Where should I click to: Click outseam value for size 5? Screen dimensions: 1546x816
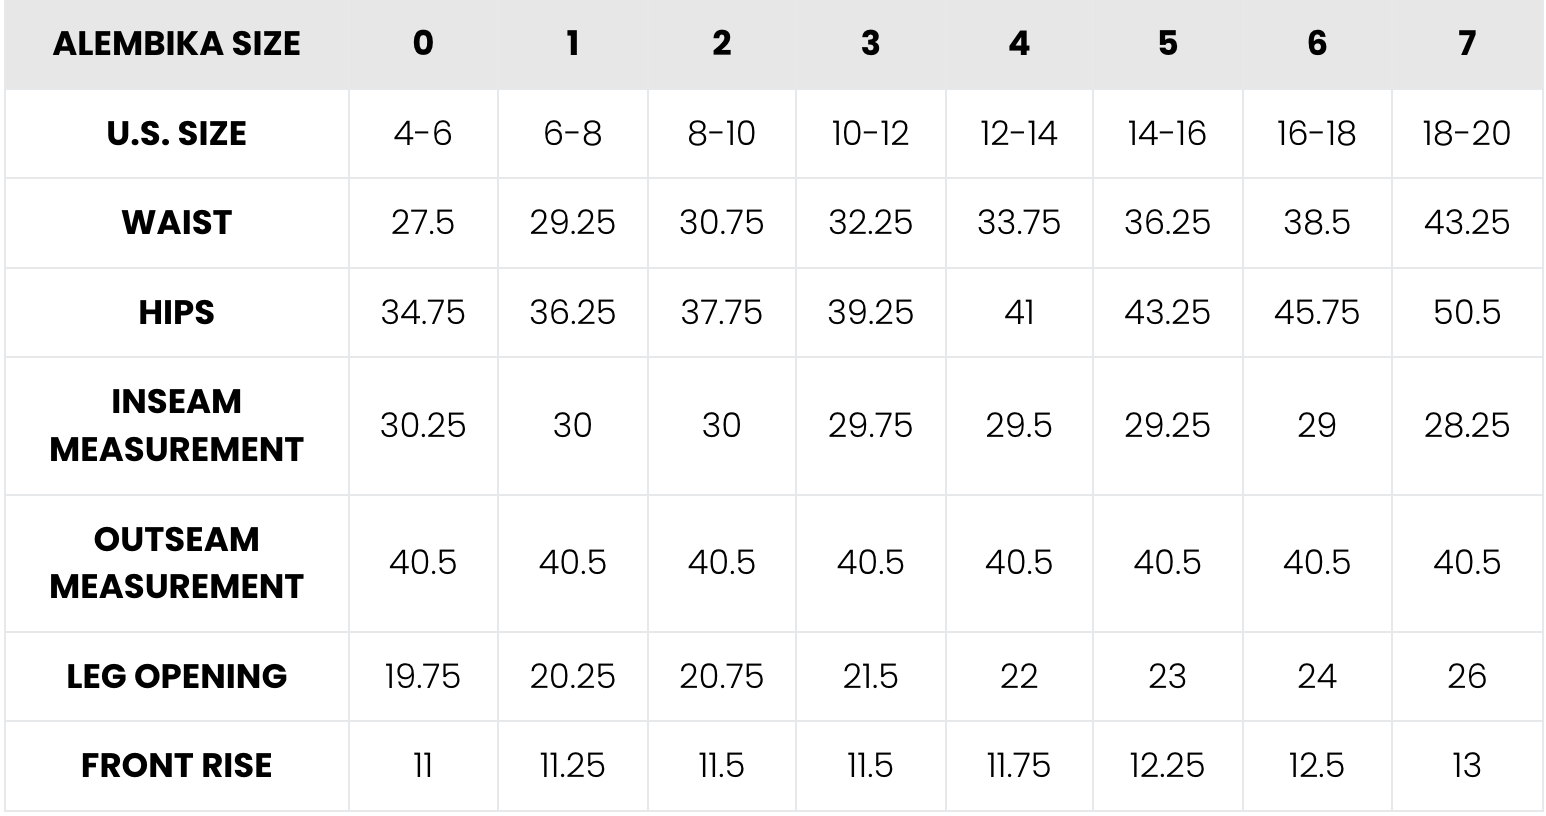coord(1167,562)
